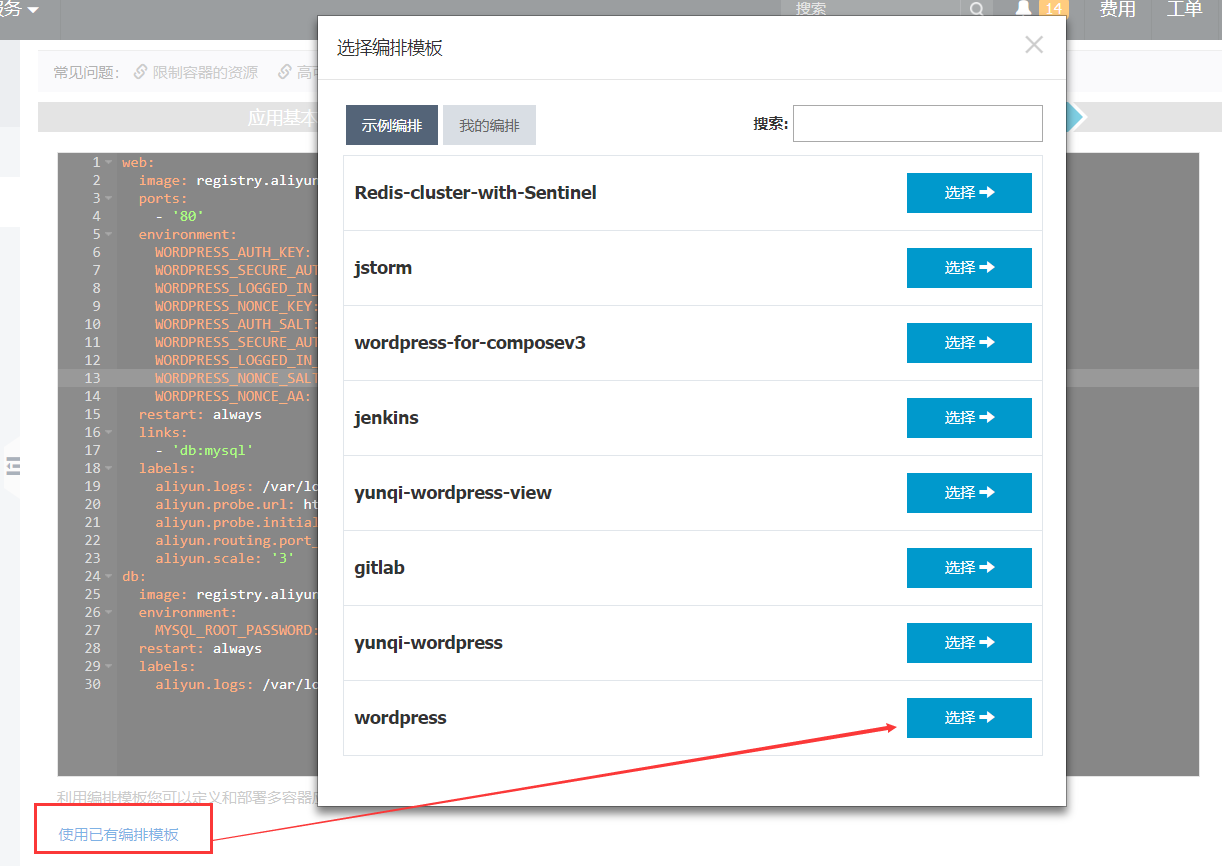Click the 'db:mysql' line in editor

pyautogui.click(x=204, y=450)
